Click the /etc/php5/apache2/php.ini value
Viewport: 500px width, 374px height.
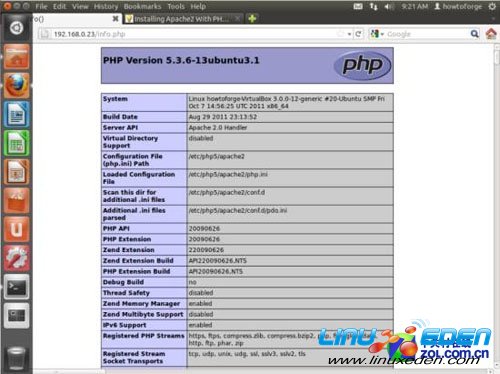[x=228, y=174]
